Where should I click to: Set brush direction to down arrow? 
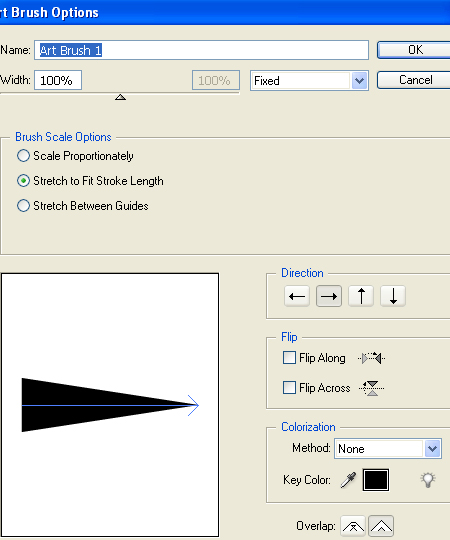tap(393, 296)
